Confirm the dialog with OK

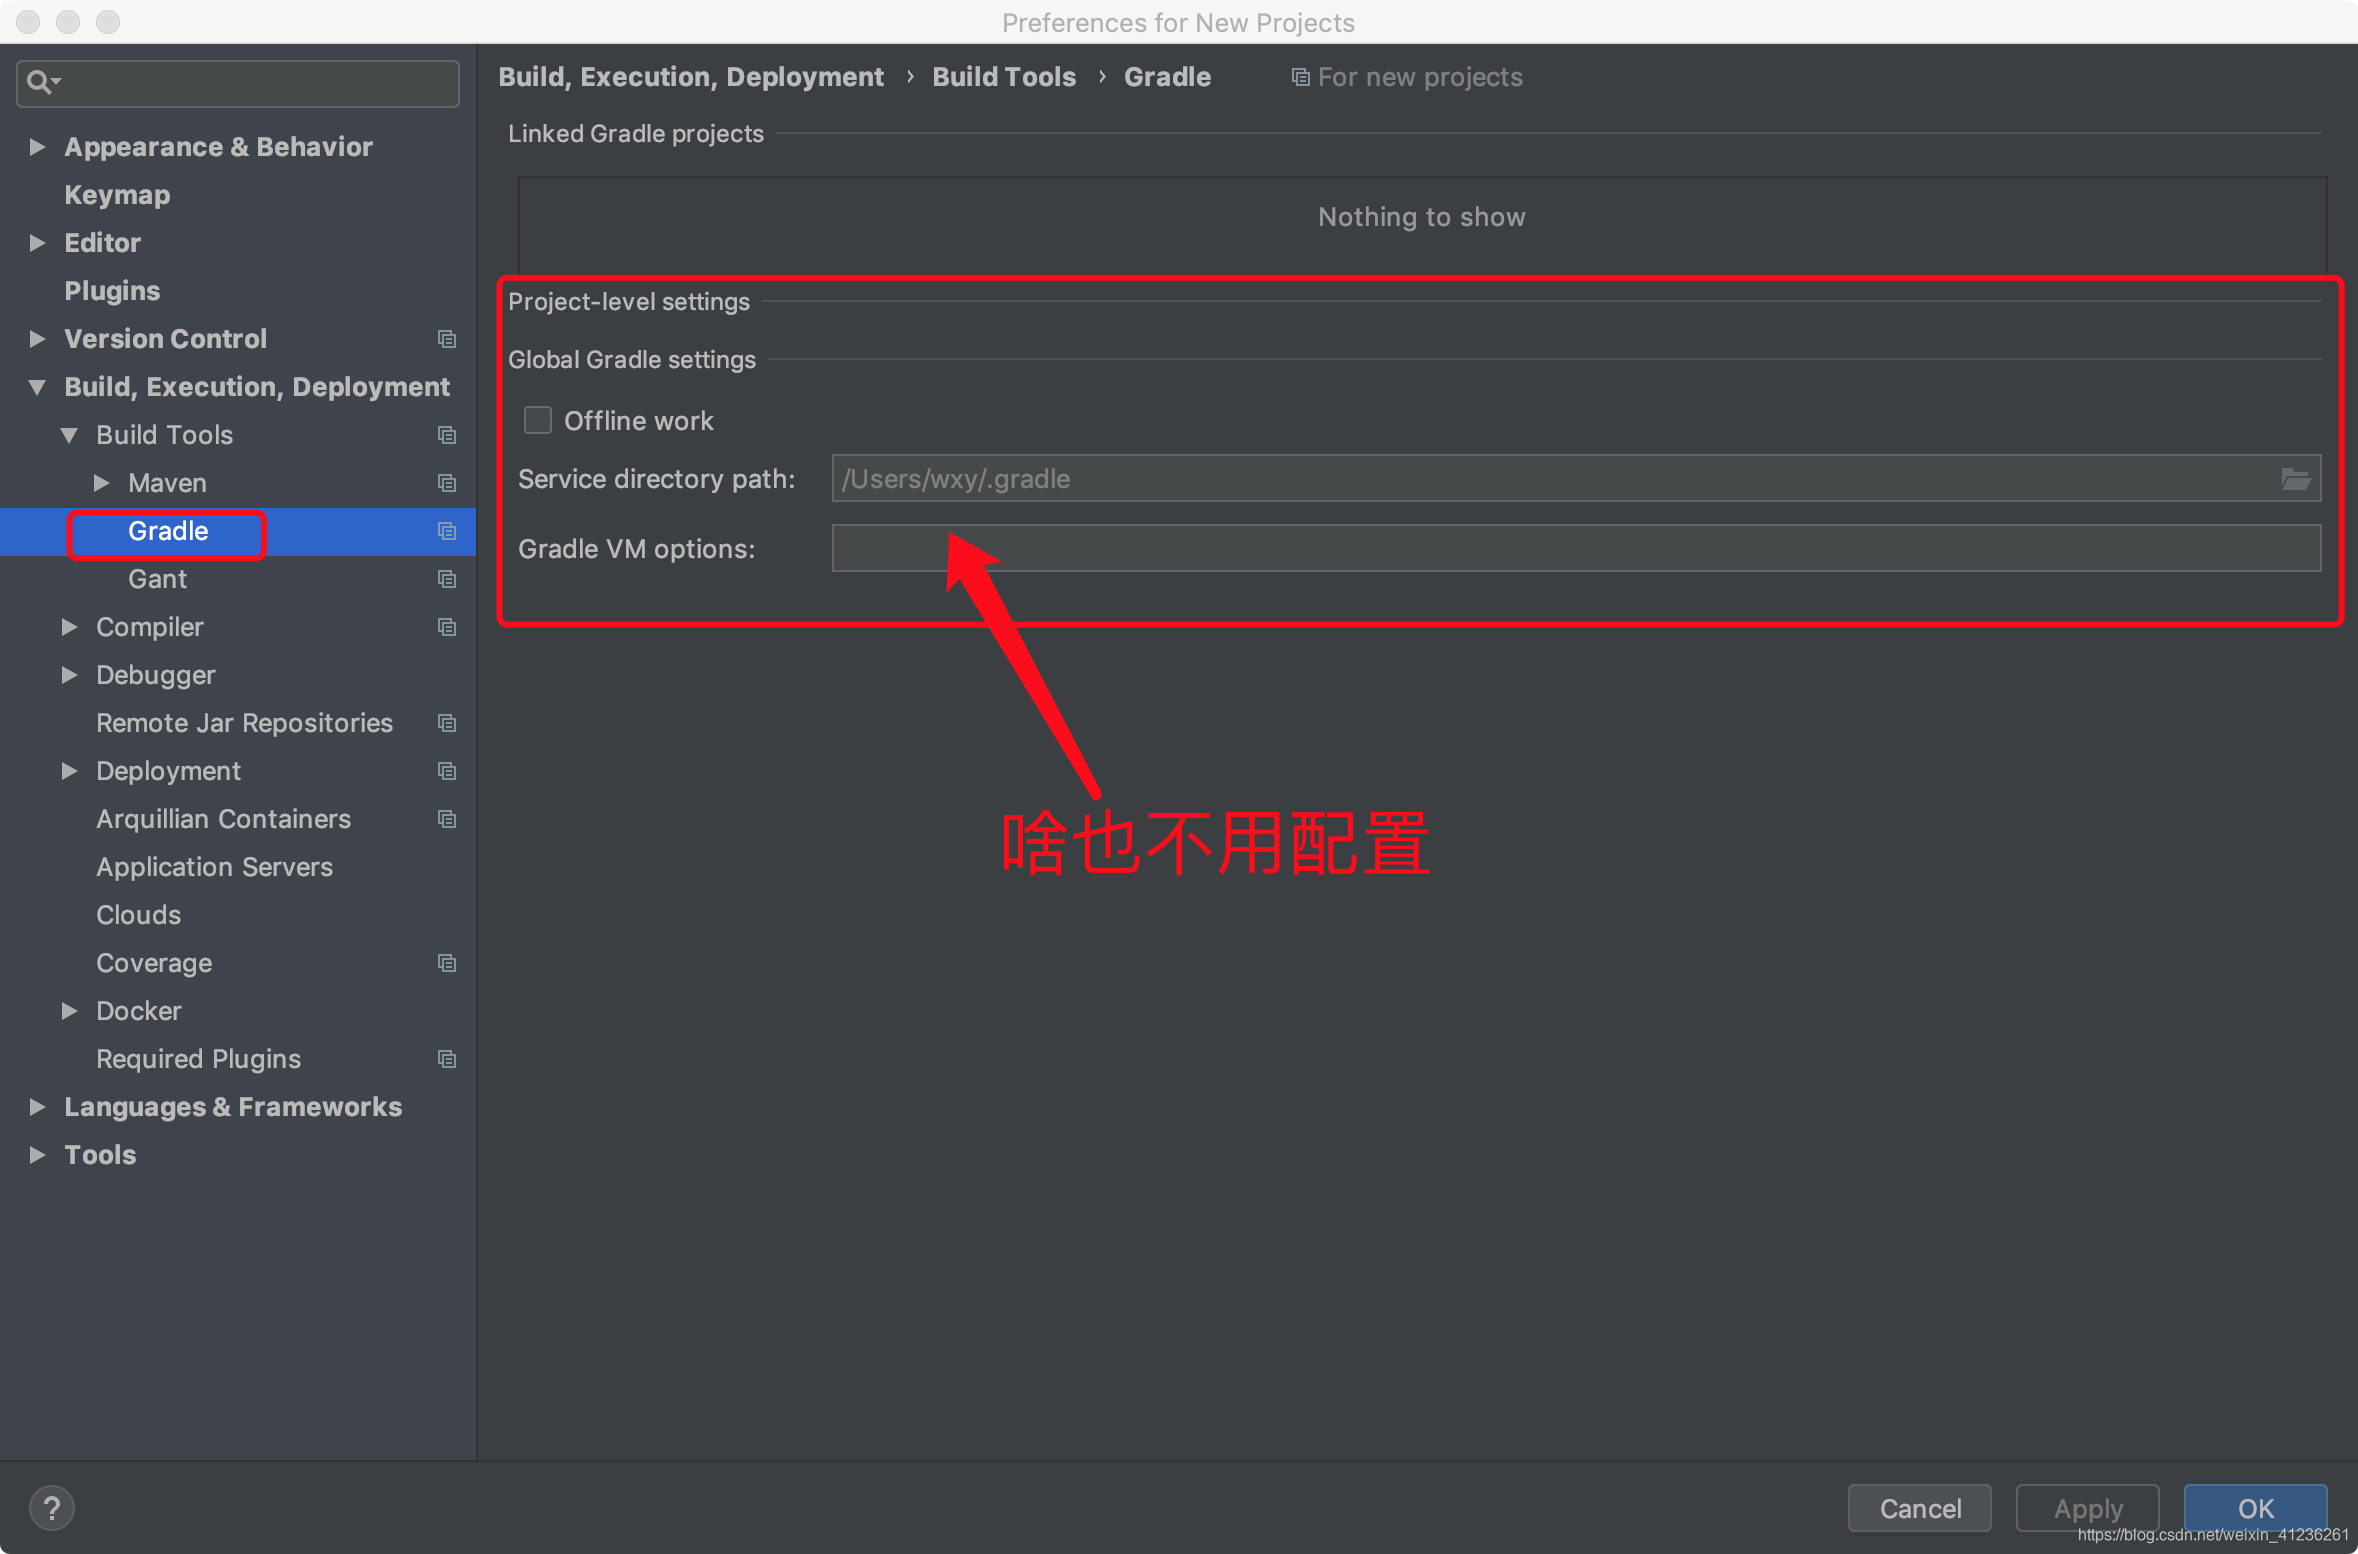tap(2254, 1507)
